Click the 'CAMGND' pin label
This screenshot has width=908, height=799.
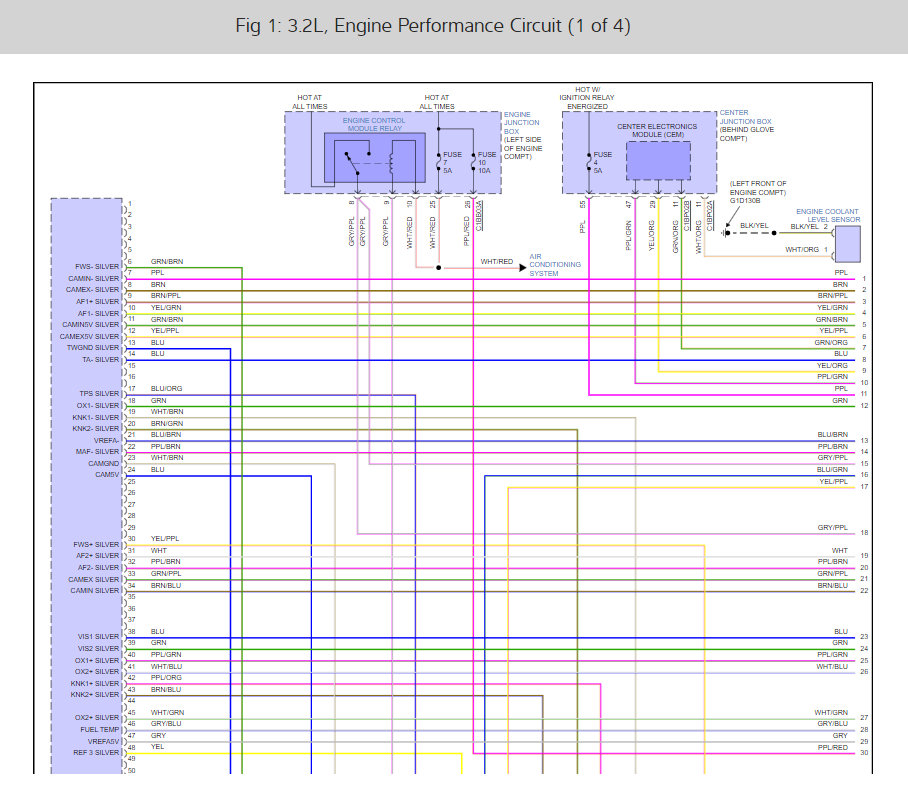point(103,464)
